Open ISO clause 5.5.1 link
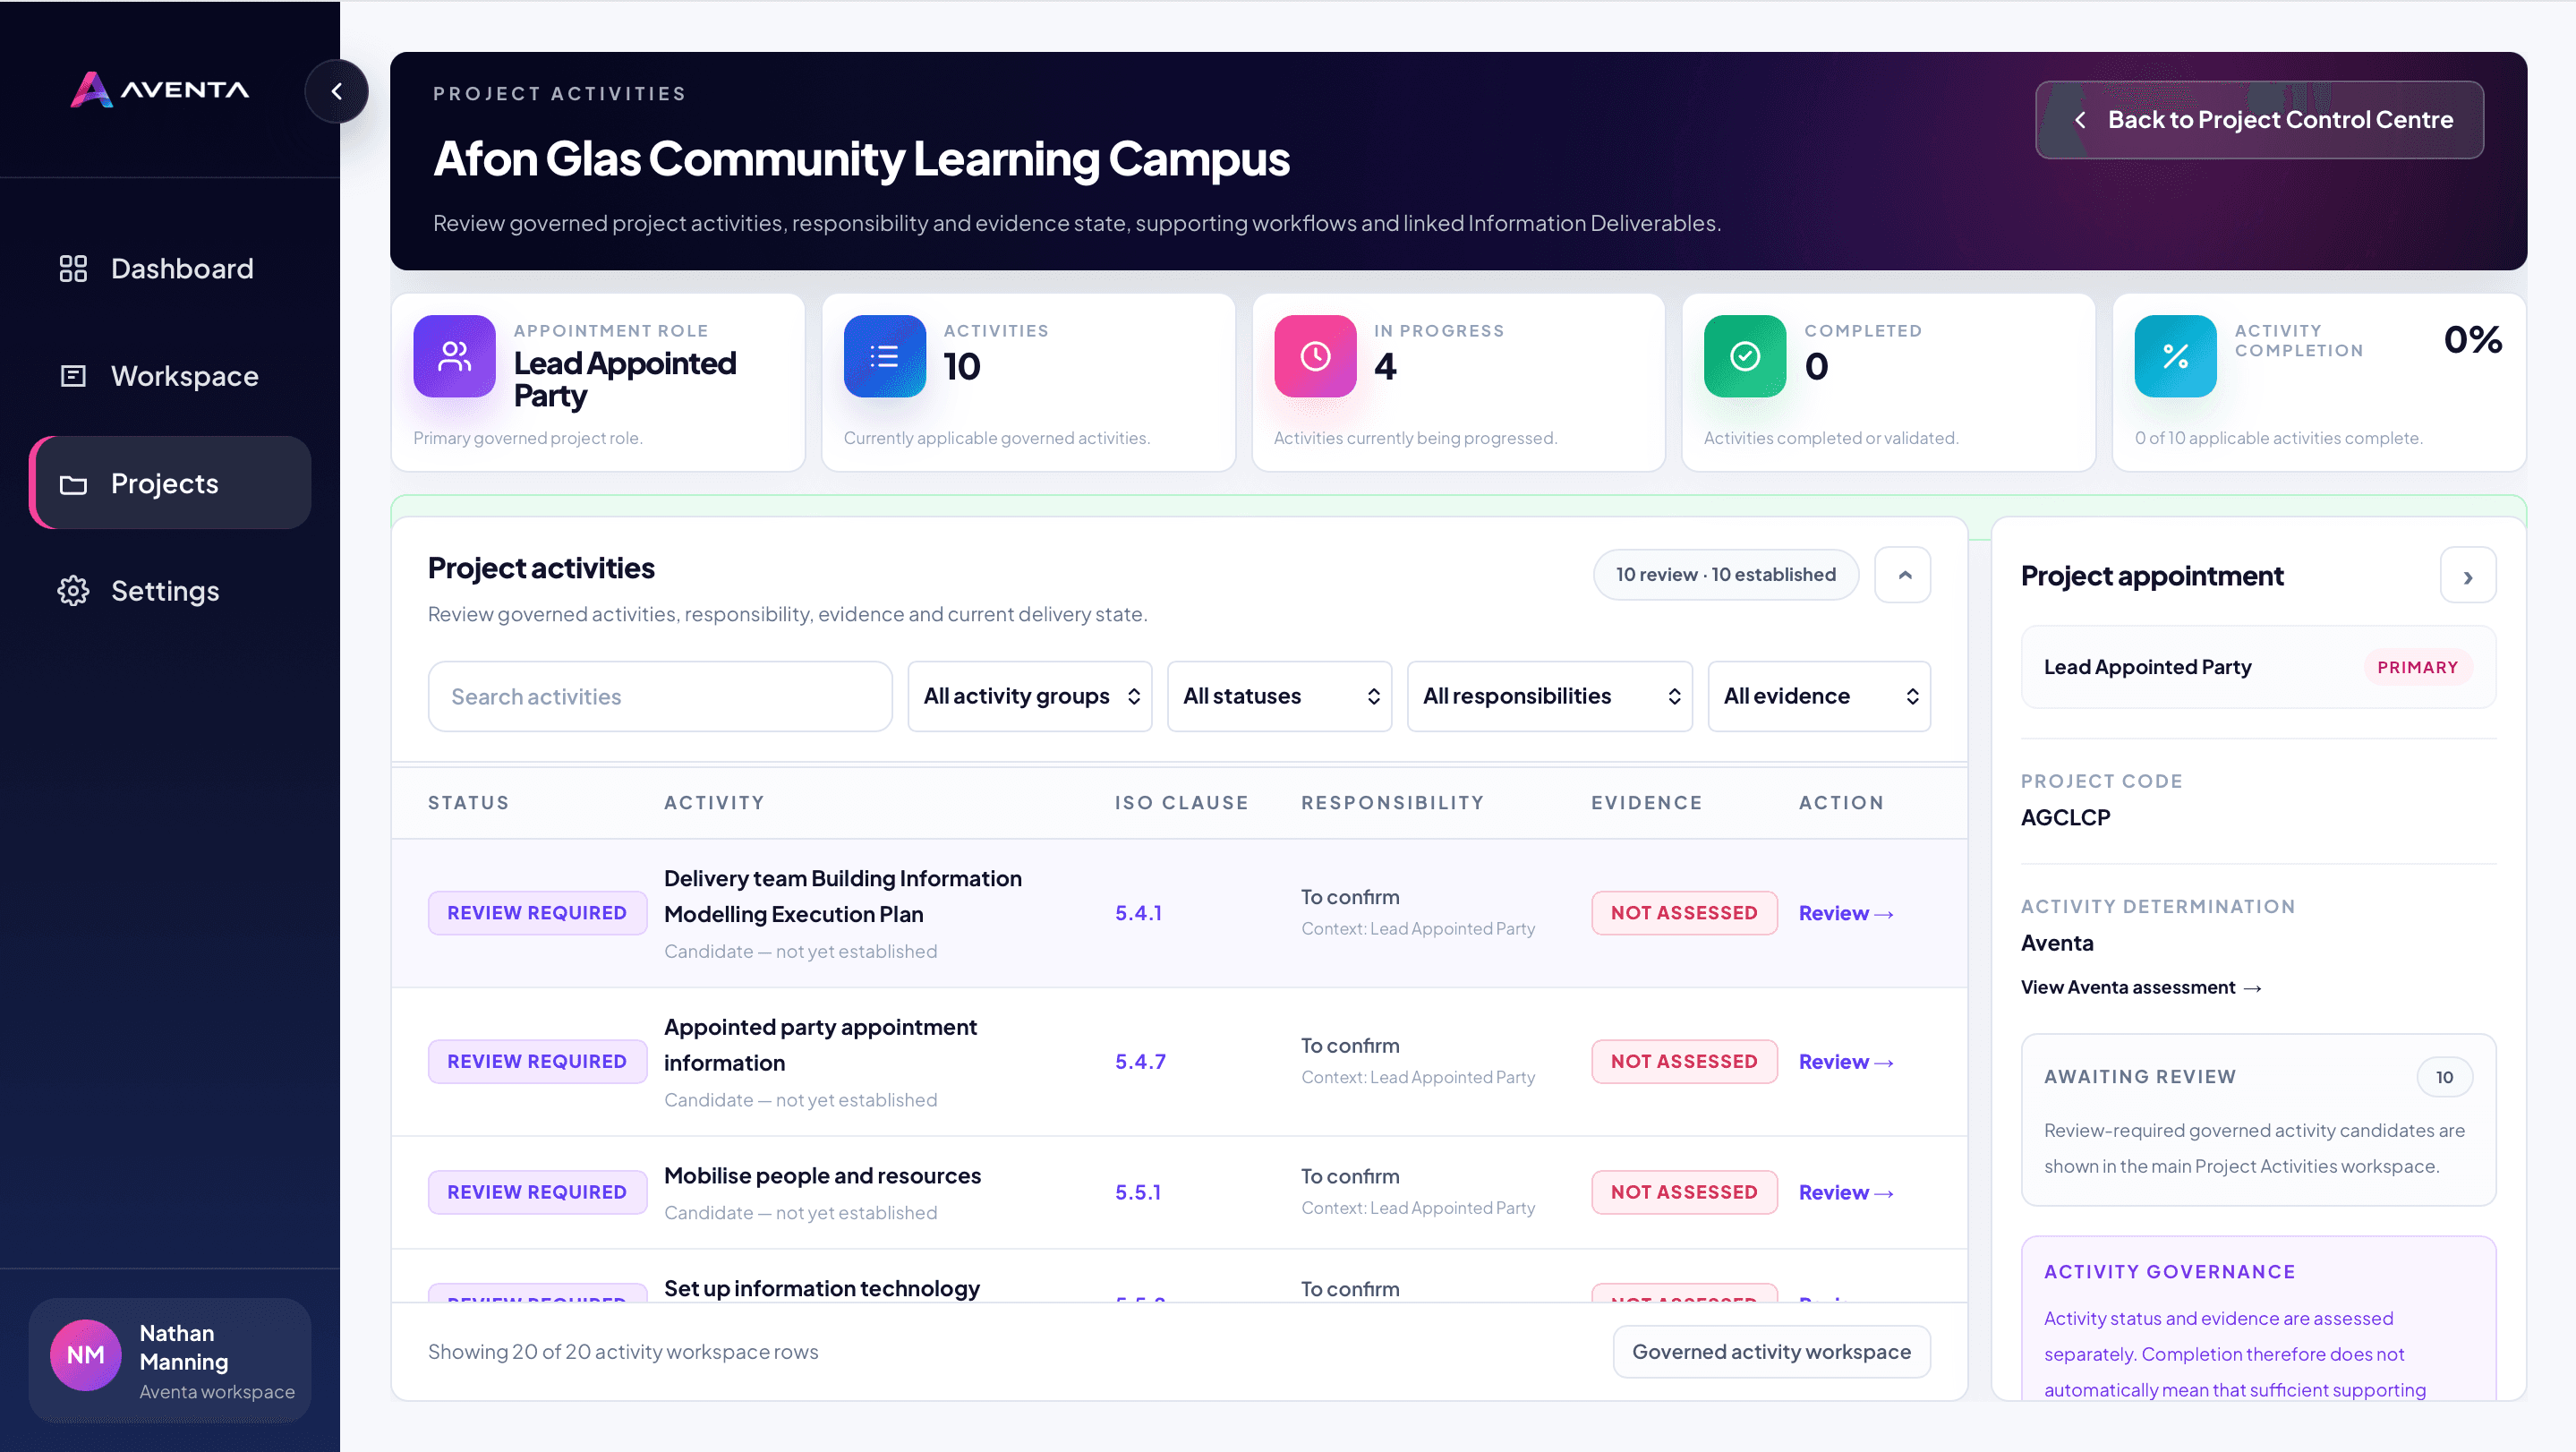The height and width of the screenshot is (1452, 2576). click(x=1138, y=1192)
